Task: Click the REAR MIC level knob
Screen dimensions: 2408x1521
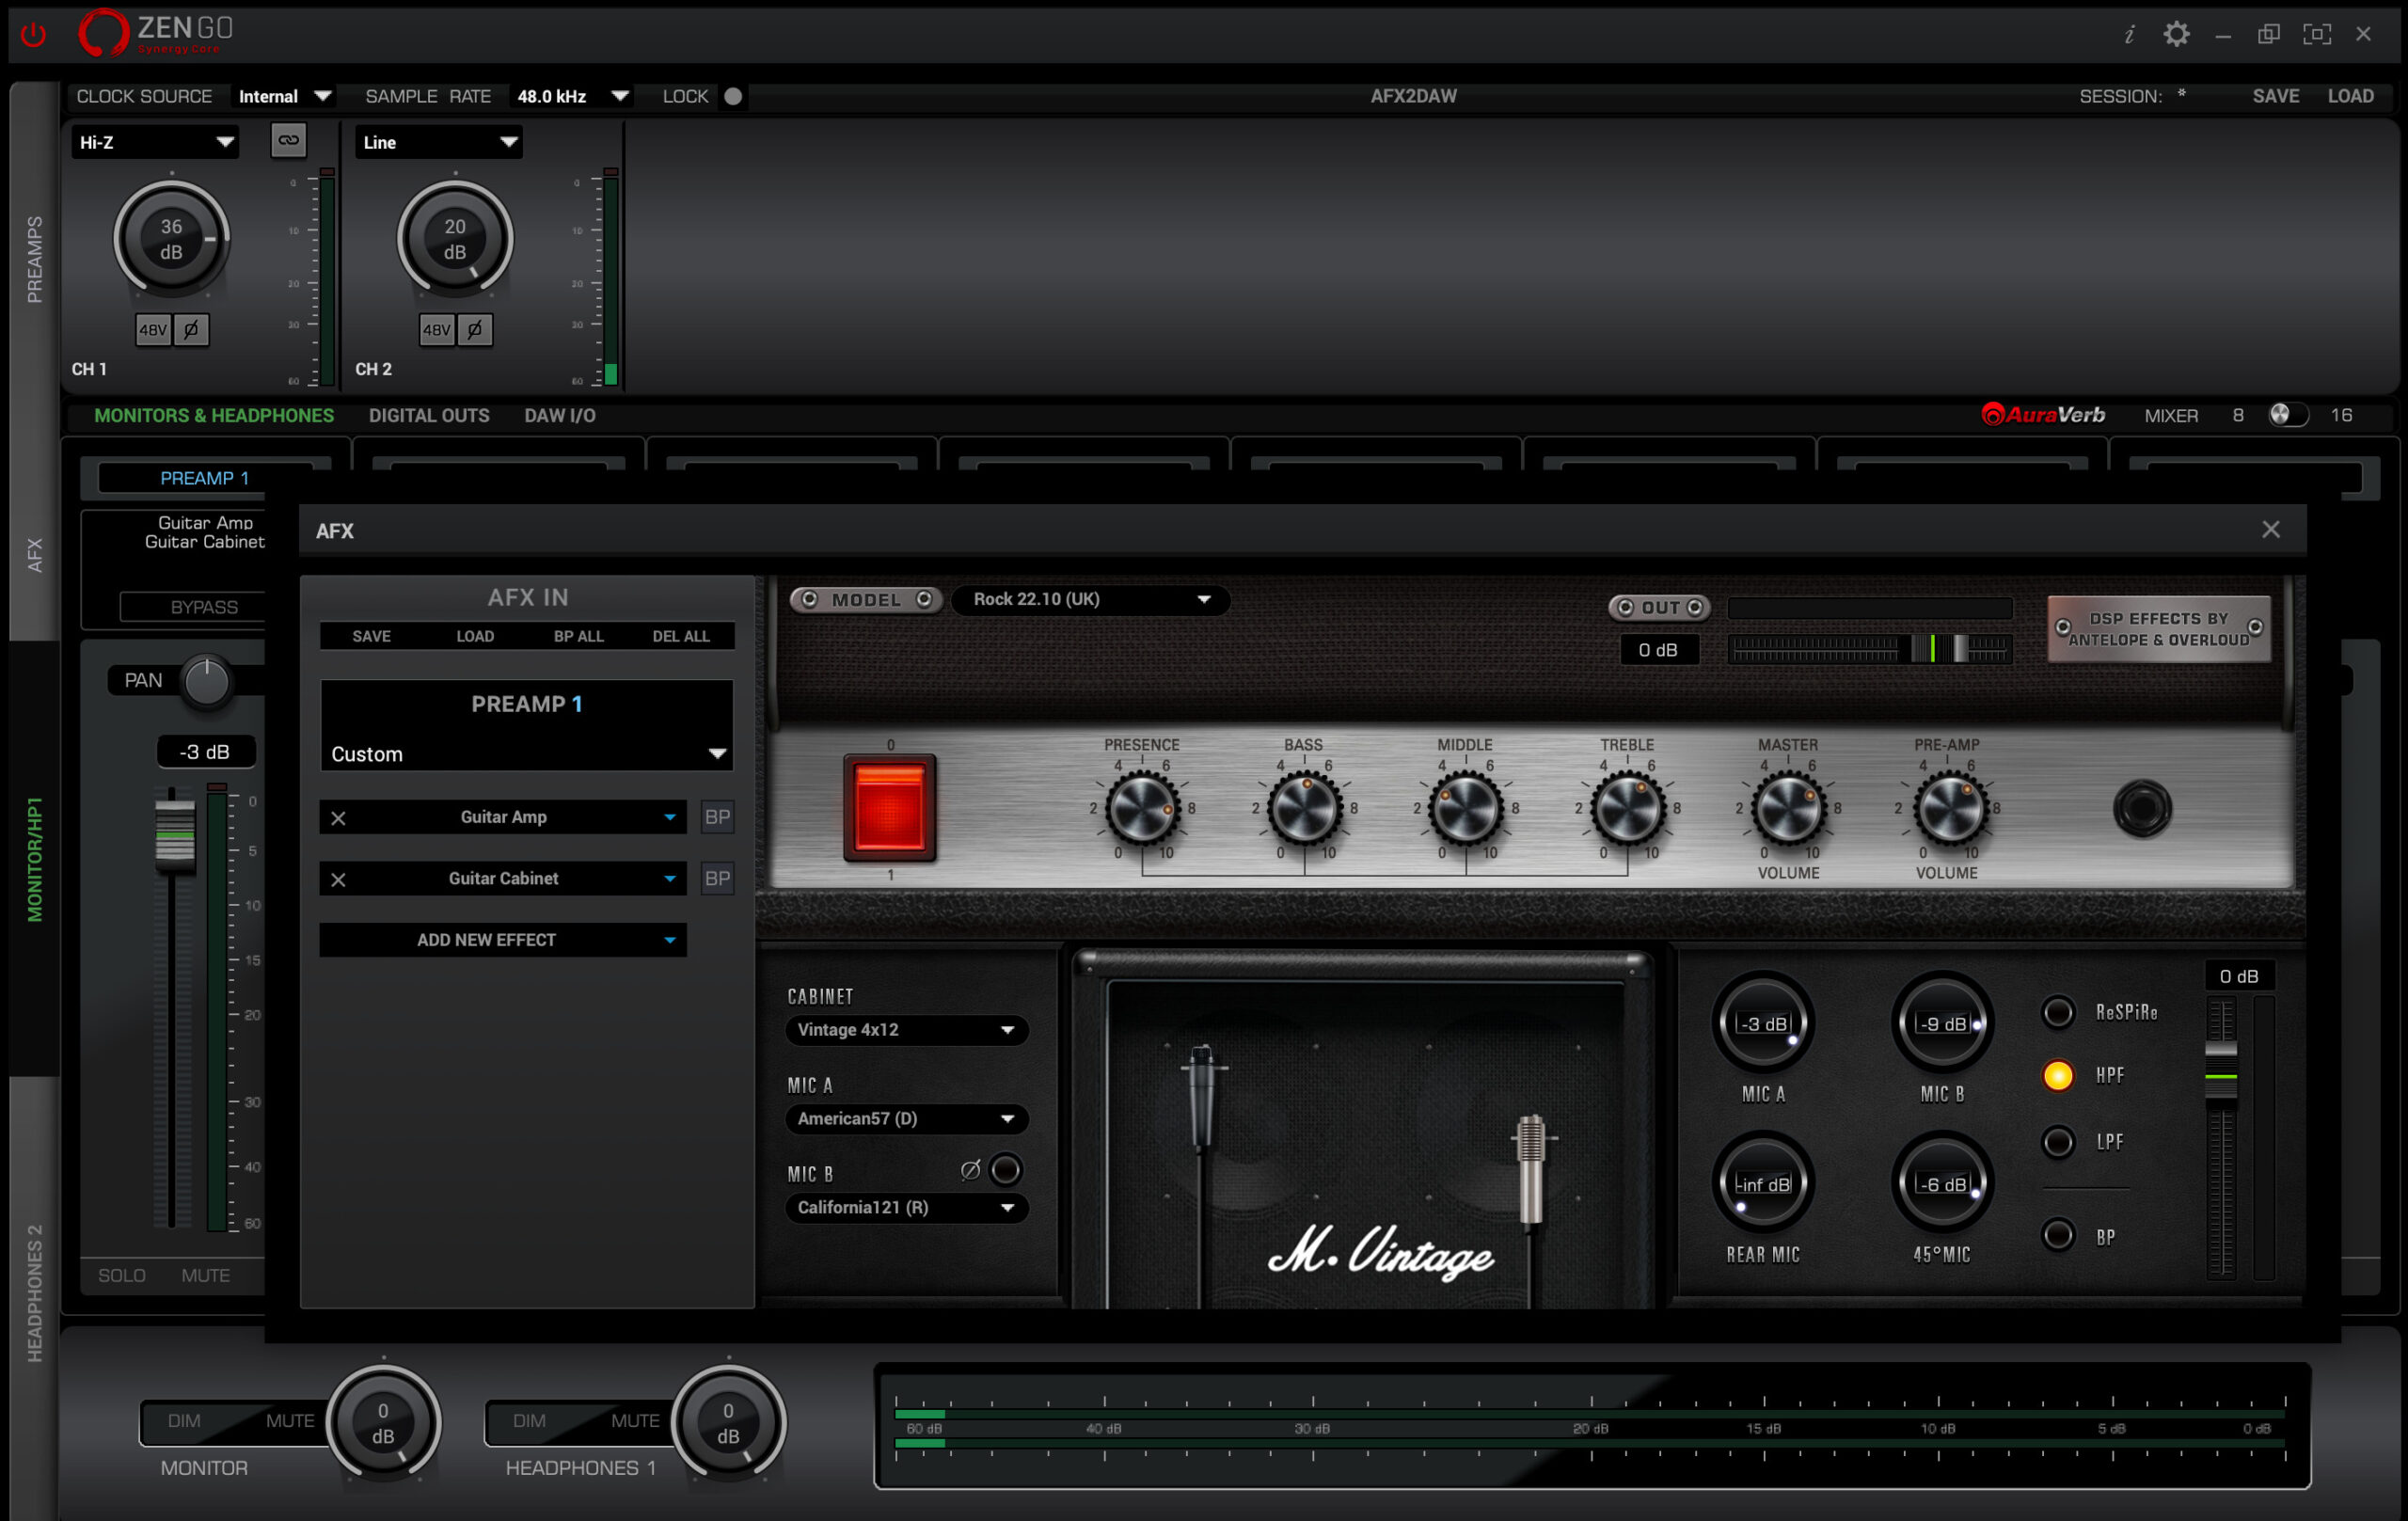Action: coord(1763,1184)
